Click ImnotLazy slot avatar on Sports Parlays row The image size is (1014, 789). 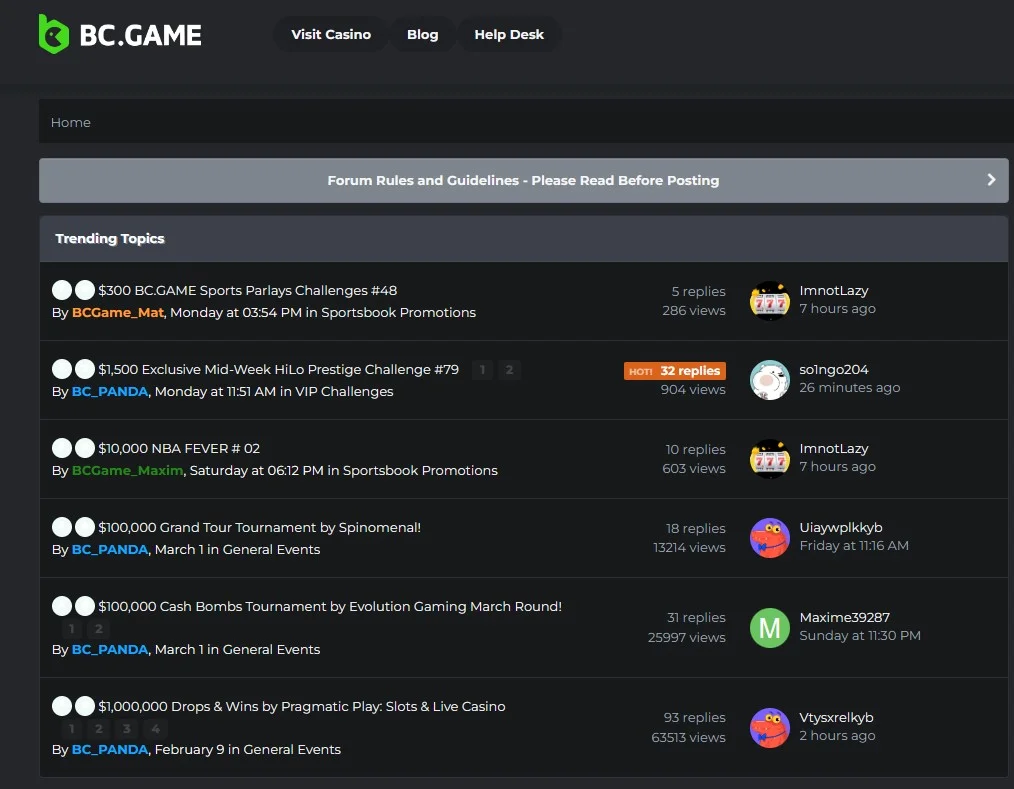[x=770, y=301]
